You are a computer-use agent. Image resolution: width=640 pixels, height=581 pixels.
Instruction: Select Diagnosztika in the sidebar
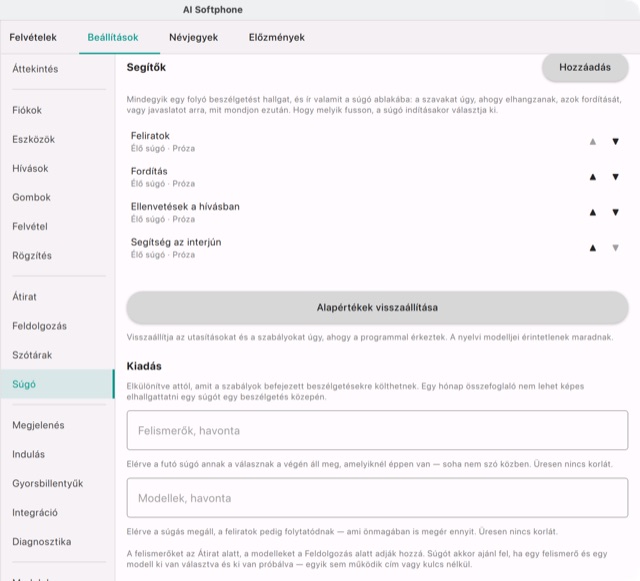[42, 542]
